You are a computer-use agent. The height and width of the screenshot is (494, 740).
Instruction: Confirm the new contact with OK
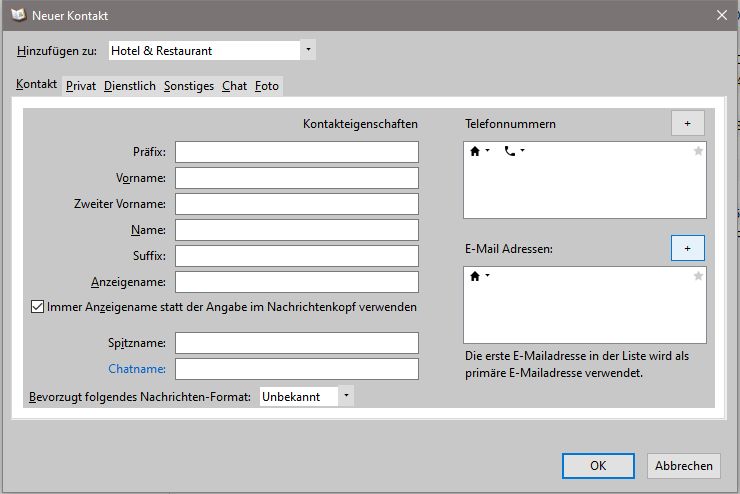[x=598, y=466]
